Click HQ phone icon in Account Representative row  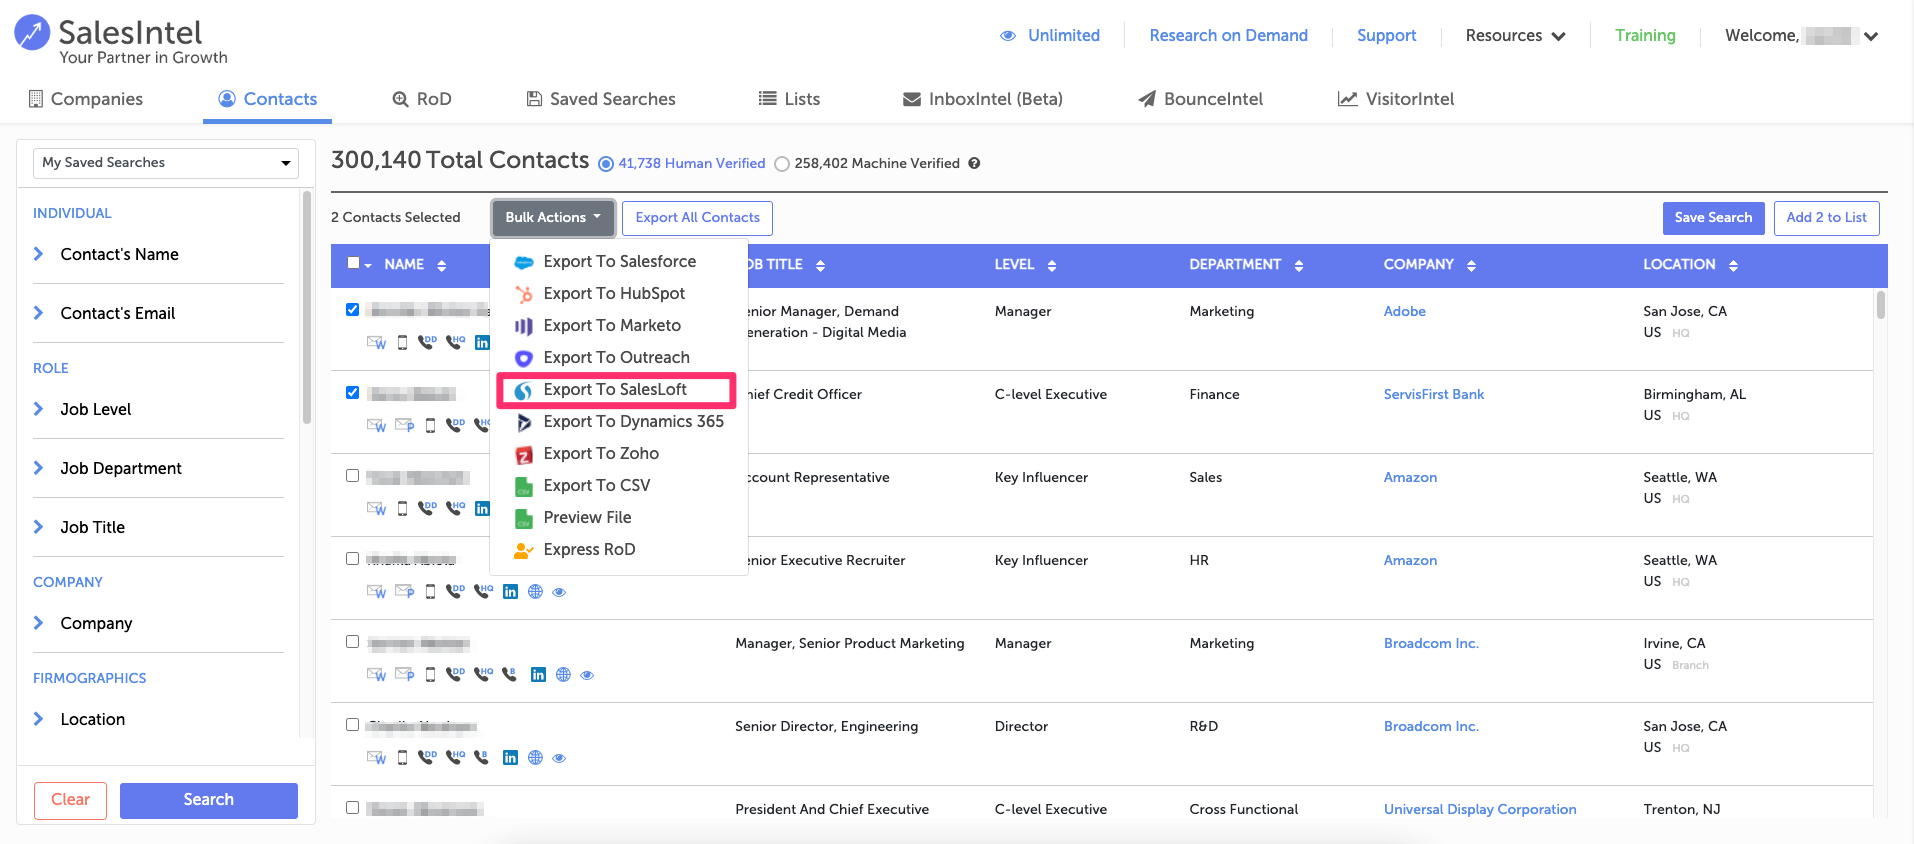455,508
